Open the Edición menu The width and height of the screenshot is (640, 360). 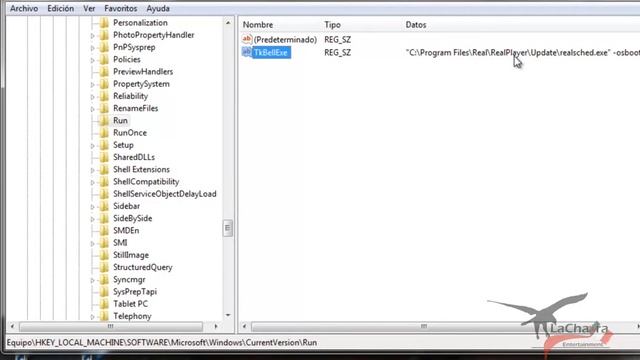[x=60, y=8]
